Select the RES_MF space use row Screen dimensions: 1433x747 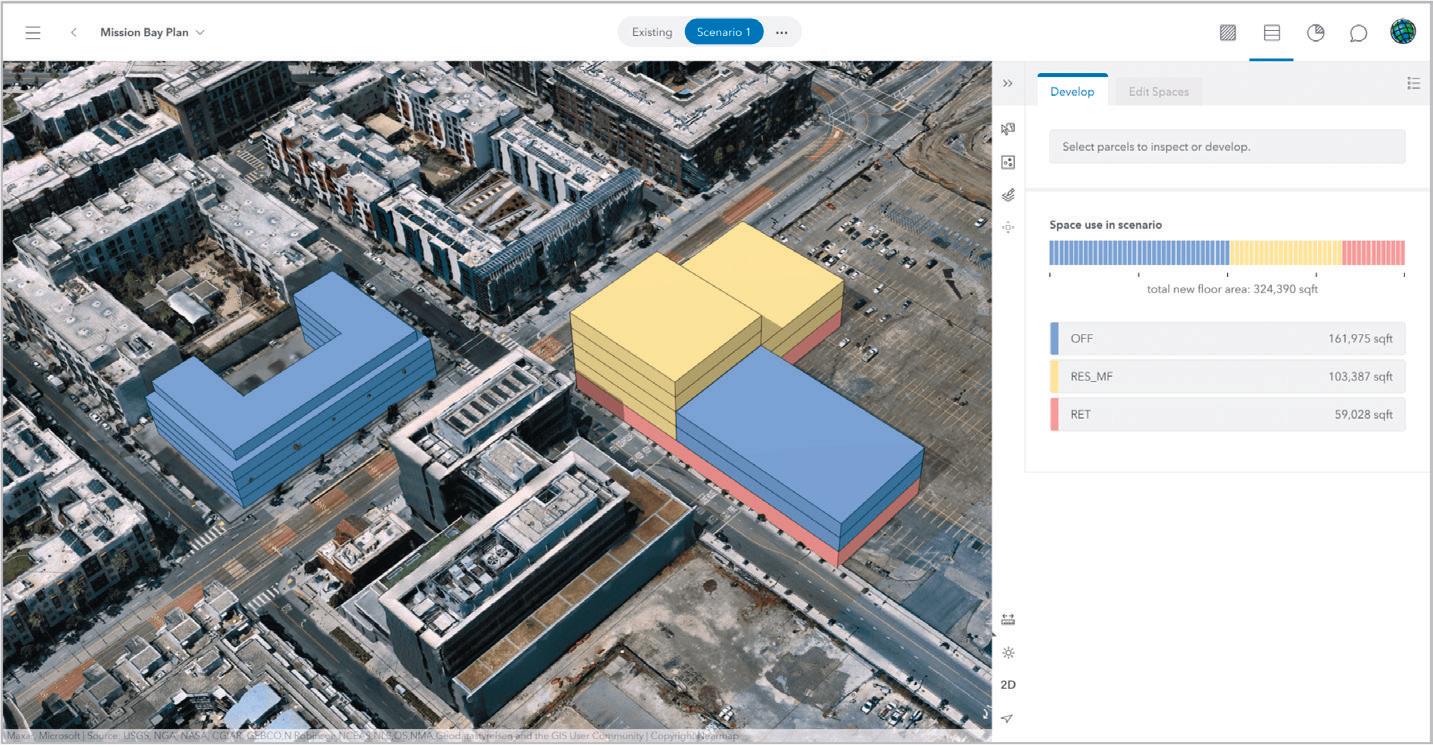1227,376
